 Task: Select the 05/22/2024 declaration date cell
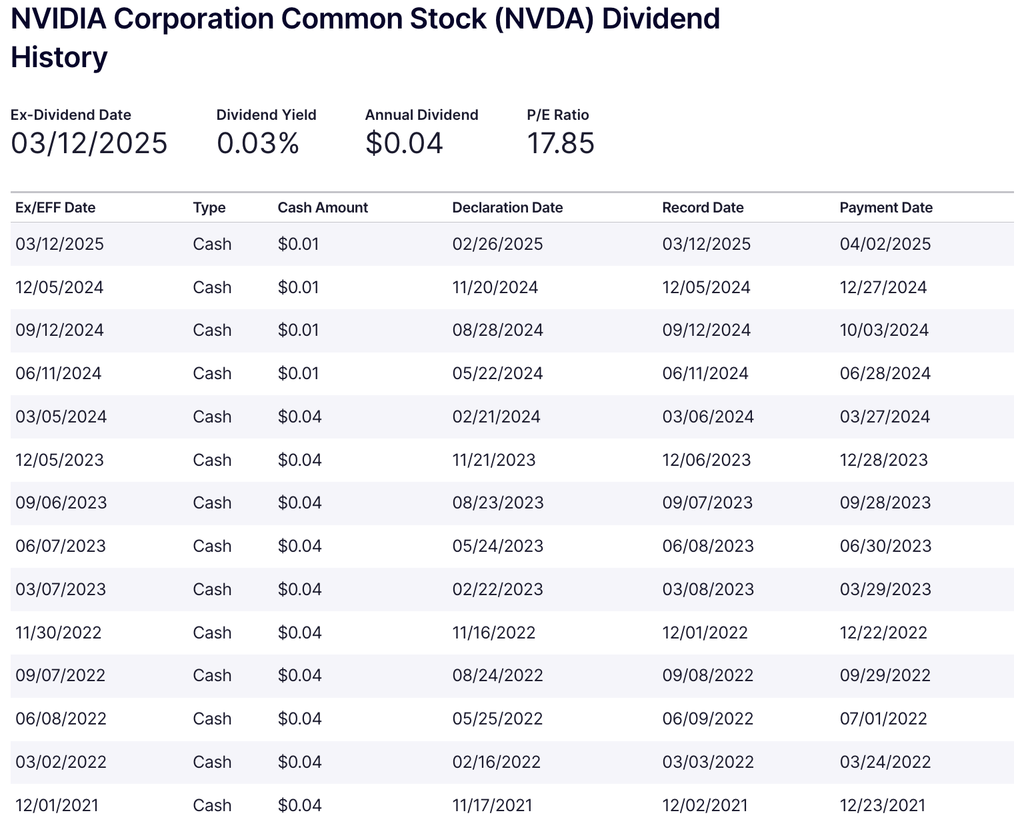497,374
